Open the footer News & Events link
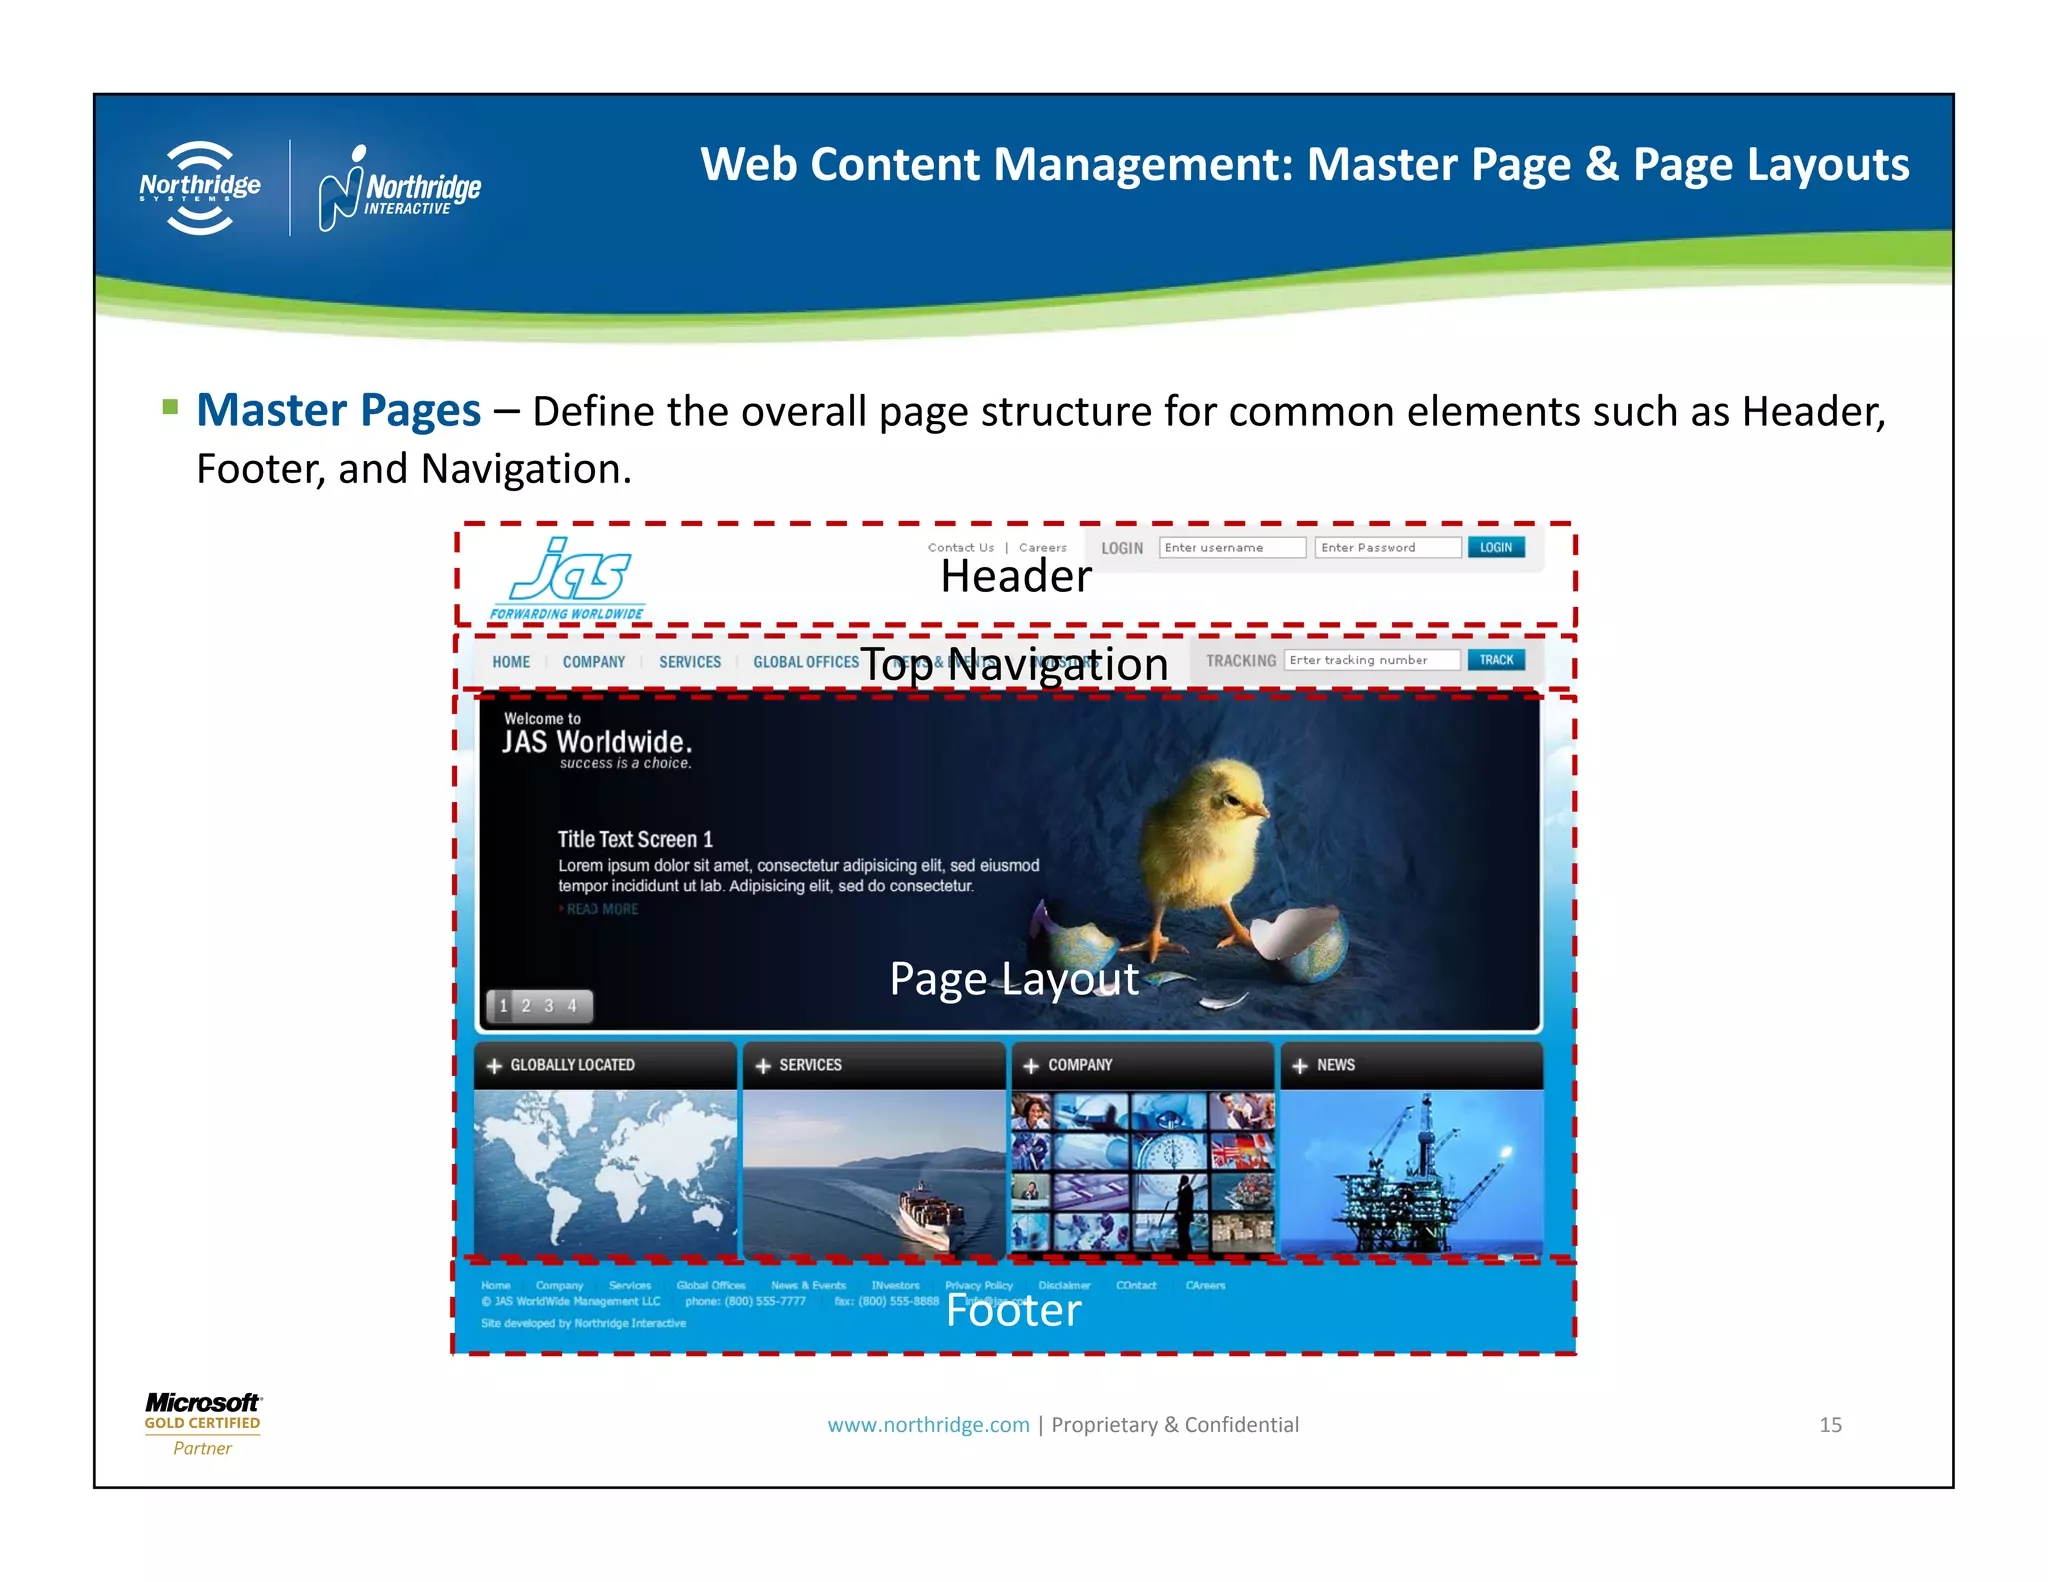This screenshot has width=2048, height=1582. tap(808, 1286)
